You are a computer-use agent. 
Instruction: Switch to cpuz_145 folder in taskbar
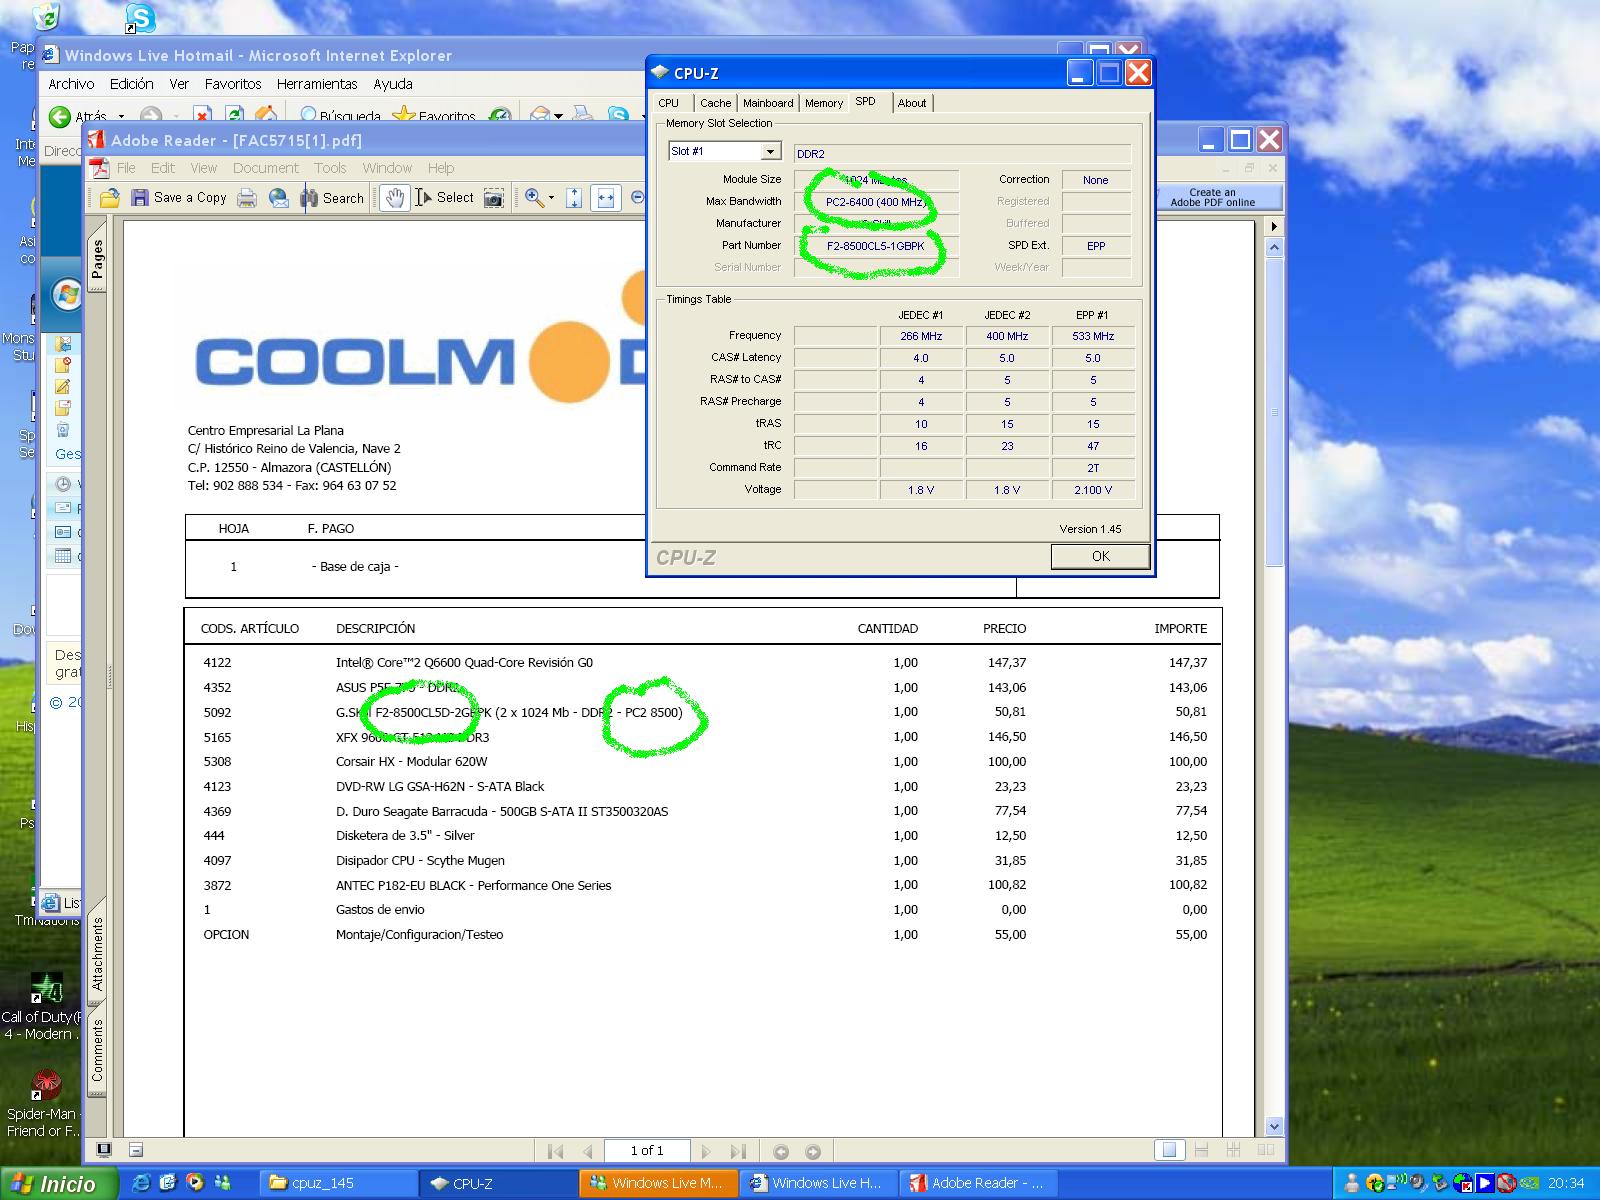coord(337,1183)
